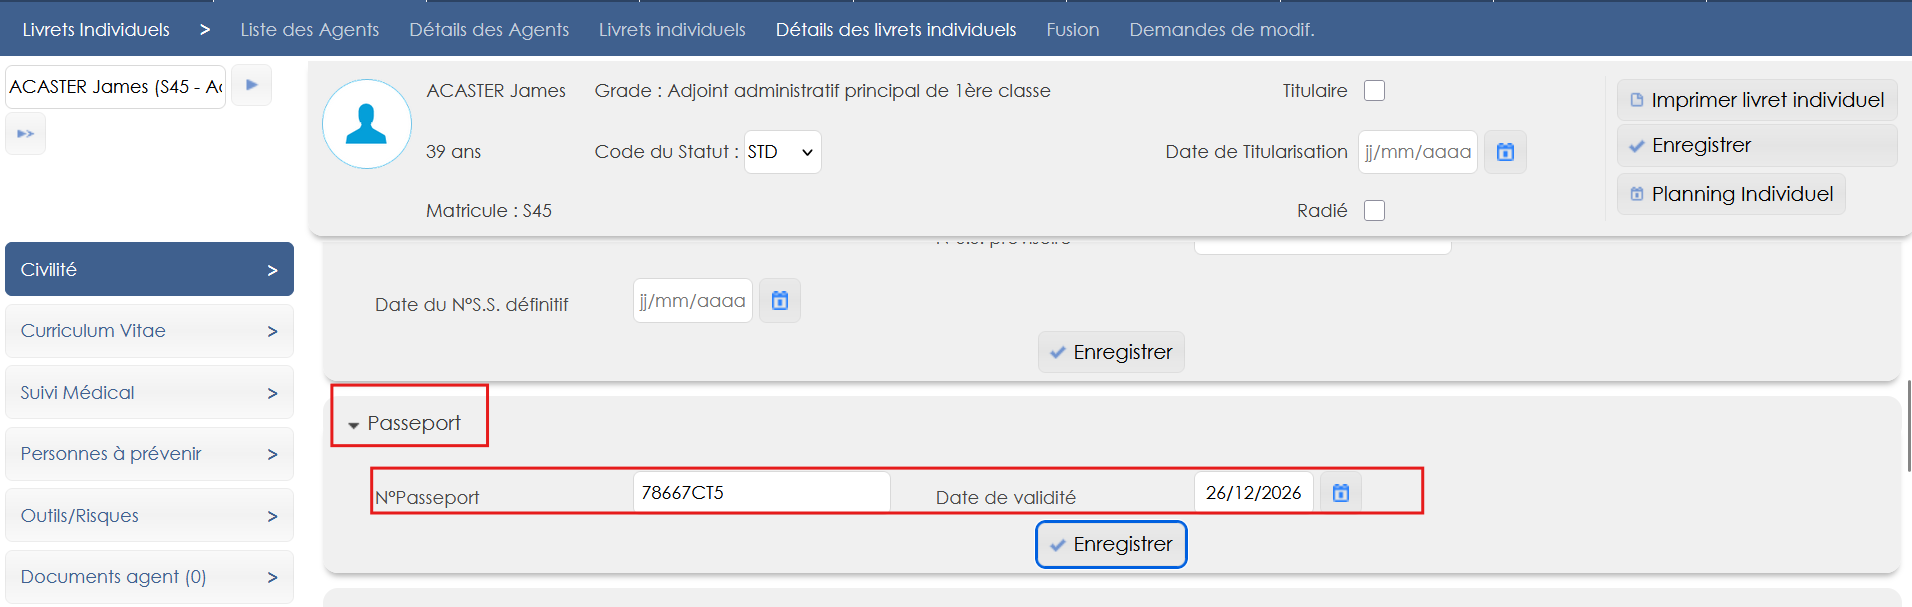Viewport: 1912px width, 607px height.
Task: Open calendar for Date du N°S.S. définitif
Action: point(780,300)
